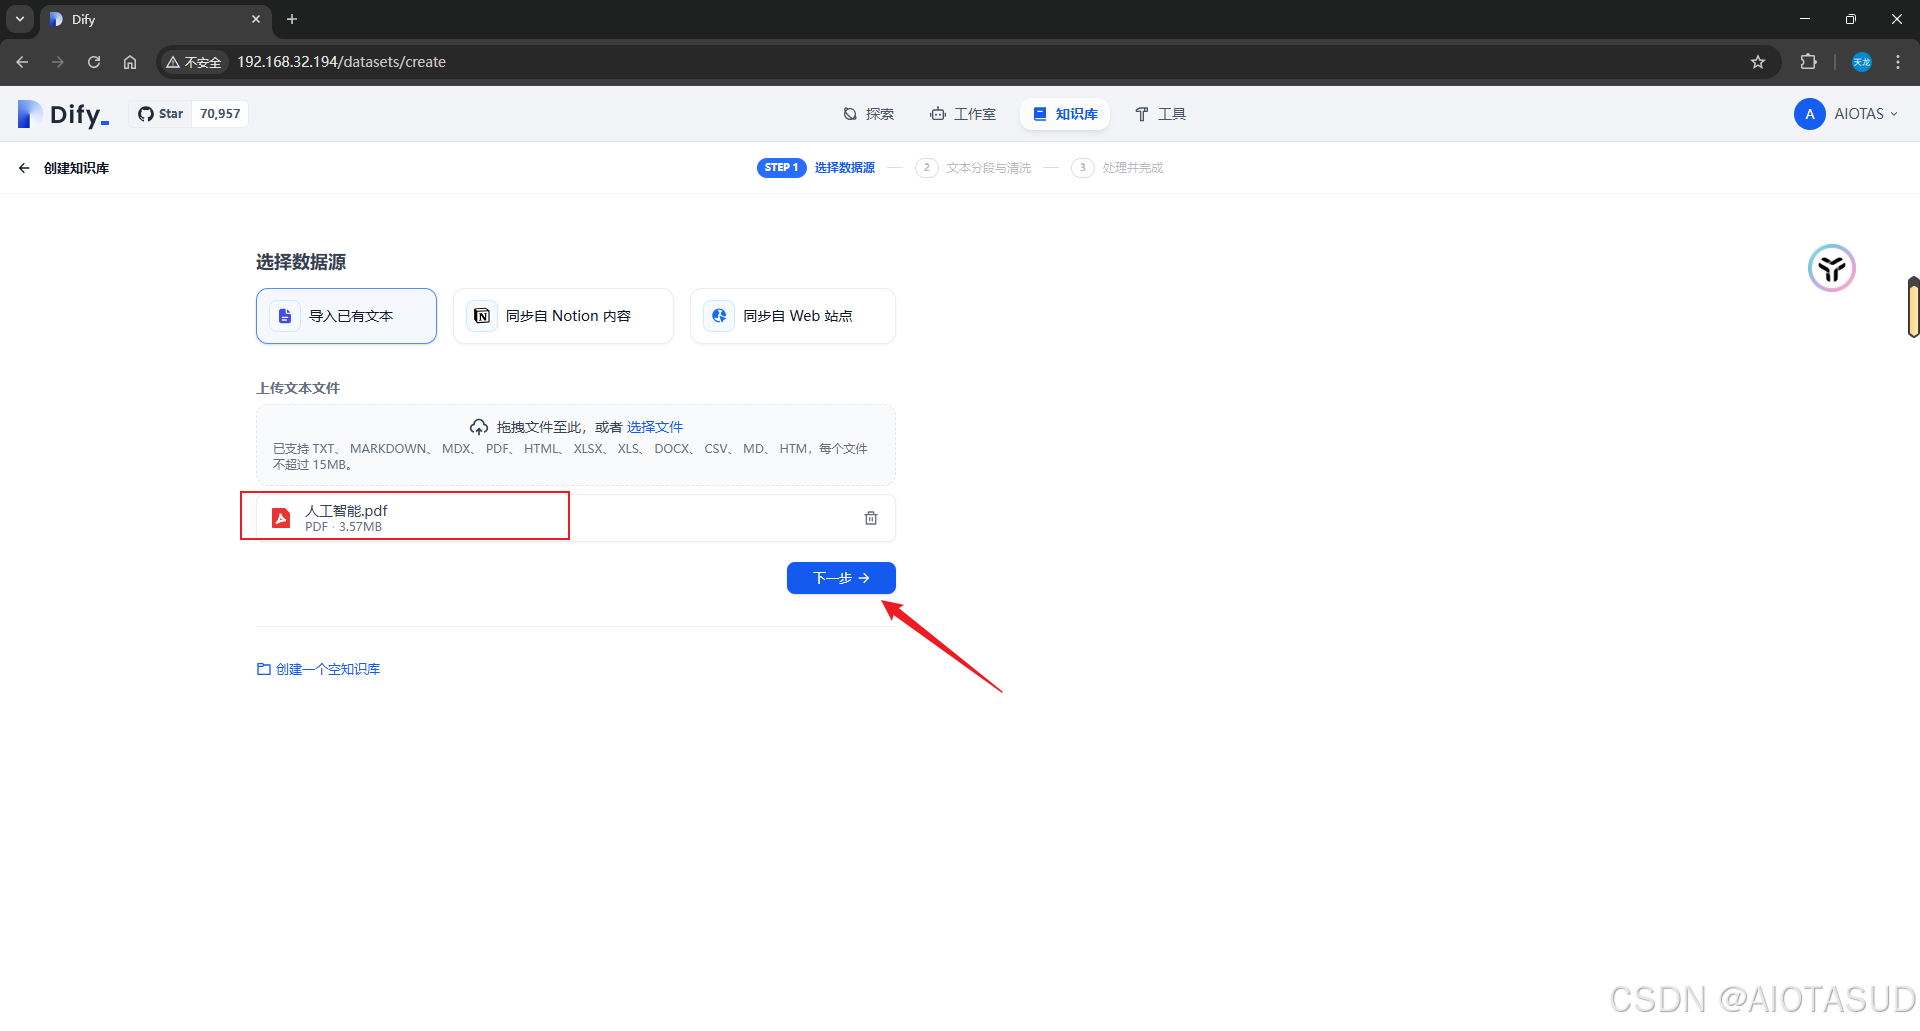Viewport: 1920px width, 1031px height.
Task: Select the 同步自 Web 站点 data source
Action: [792, 315]
